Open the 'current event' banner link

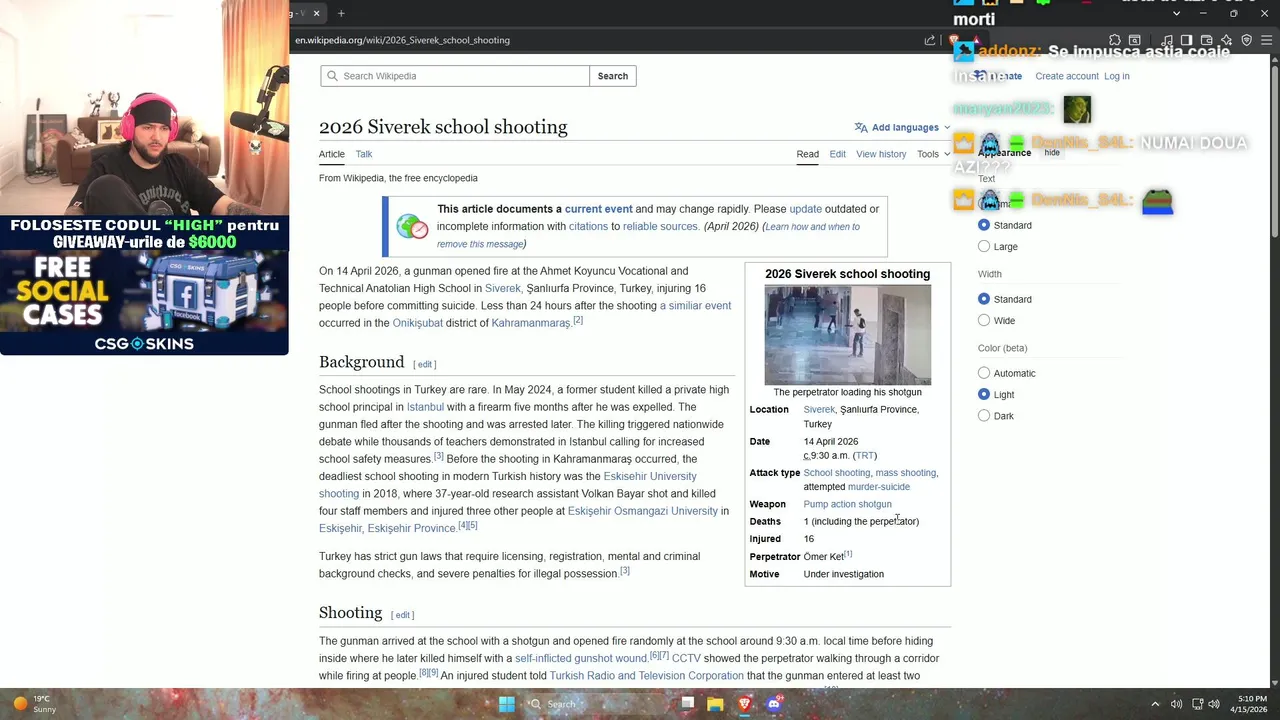coord(598,209)
